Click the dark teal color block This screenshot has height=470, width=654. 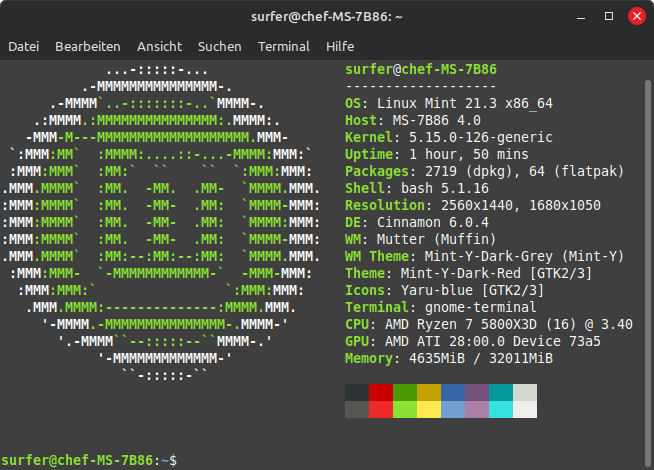(501, 392)
